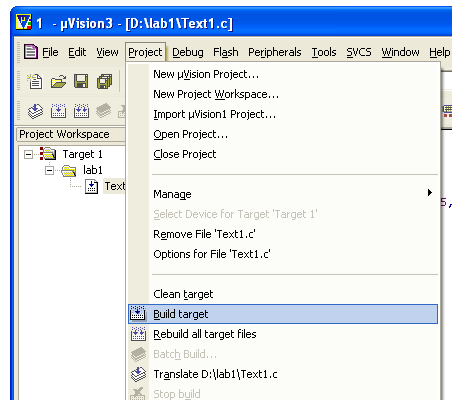
Task: Click the Open file folder icon
Action: pos(58,81)
